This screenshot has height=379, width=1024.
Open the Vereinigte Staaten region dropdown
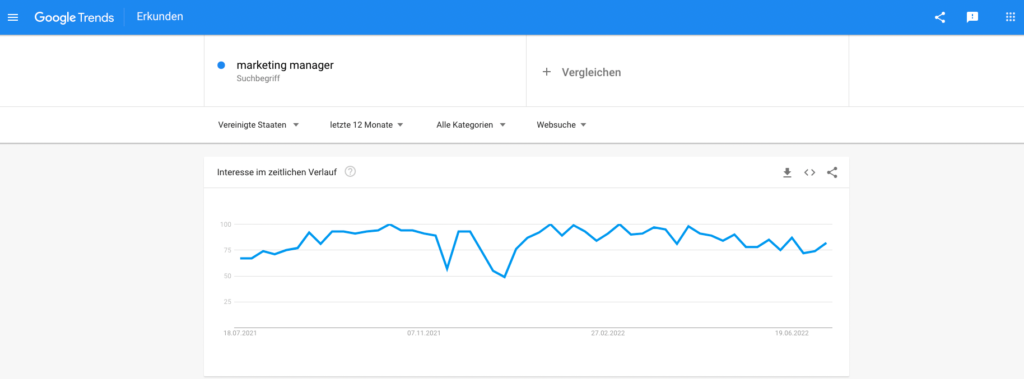coord(259,125)
